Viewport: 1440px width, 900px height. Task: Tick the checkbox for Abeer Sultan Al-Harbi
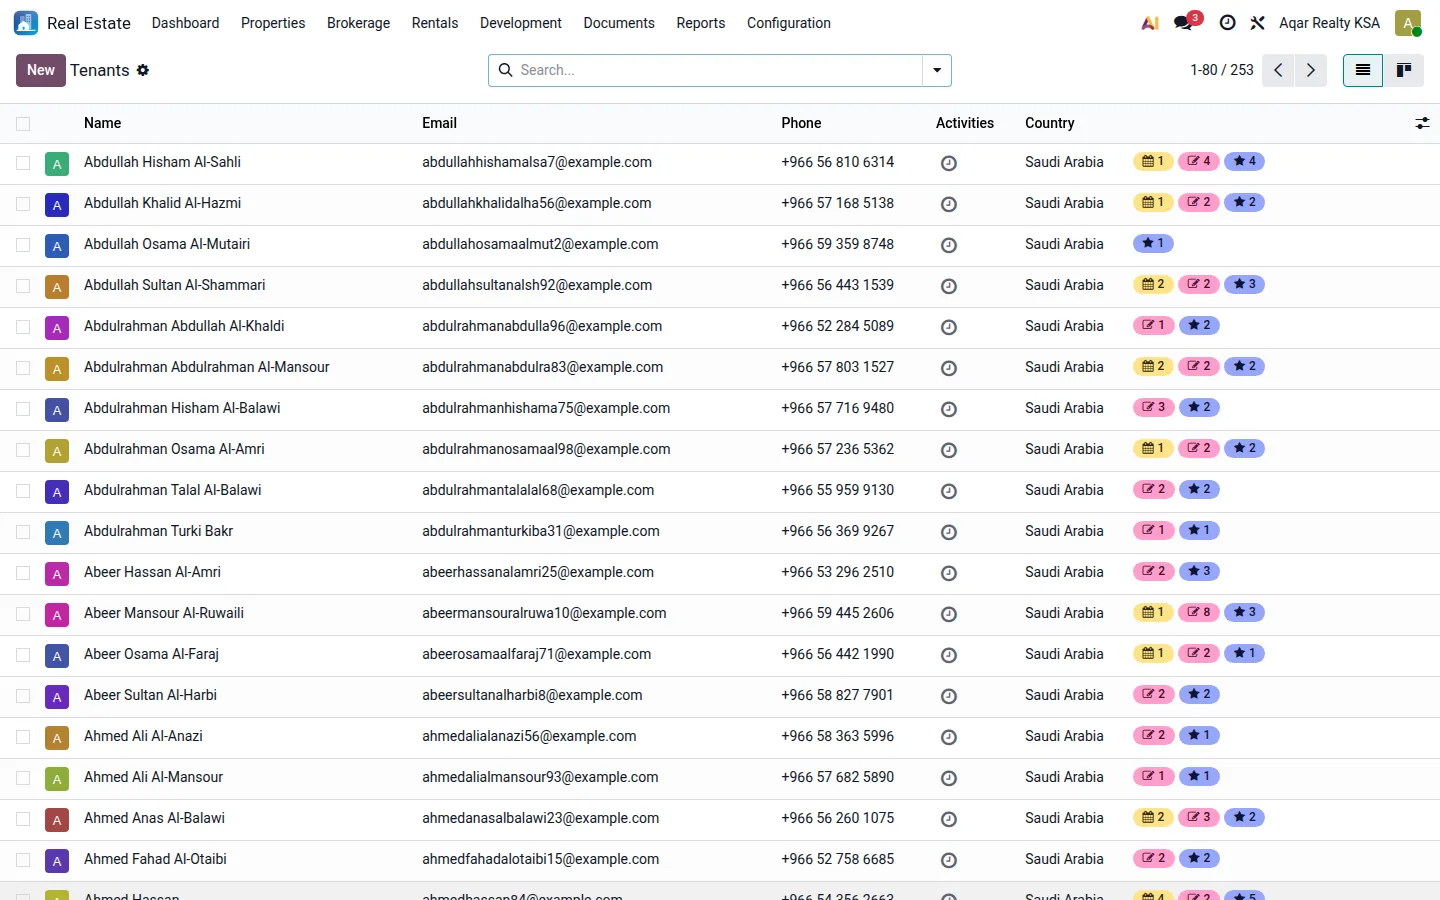23,696
